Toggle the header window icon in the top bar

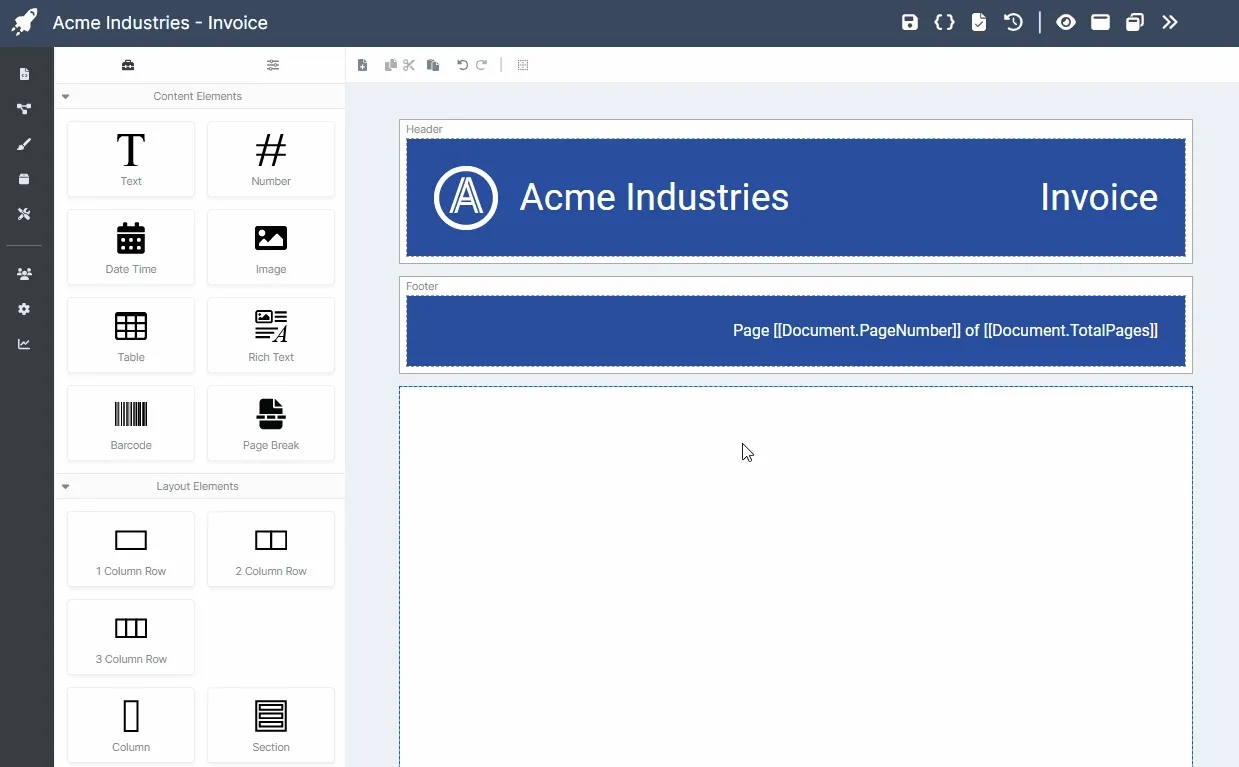click(x=1100, y=22)
